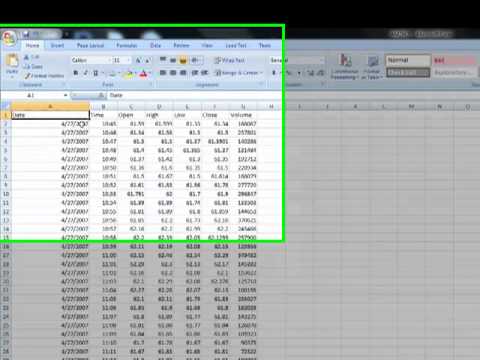Viewport: 480px width, 360px height.
Task: Click the Merge & Center button
Action: [x=236, y=73]
